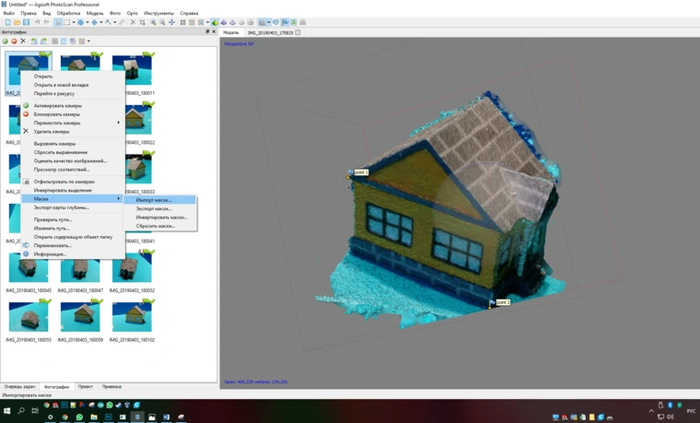Select thumbnail IMG_20190403_180102
Image resolution: width=700 pixels, height=423 pixels.
click(x=132, y=318)
